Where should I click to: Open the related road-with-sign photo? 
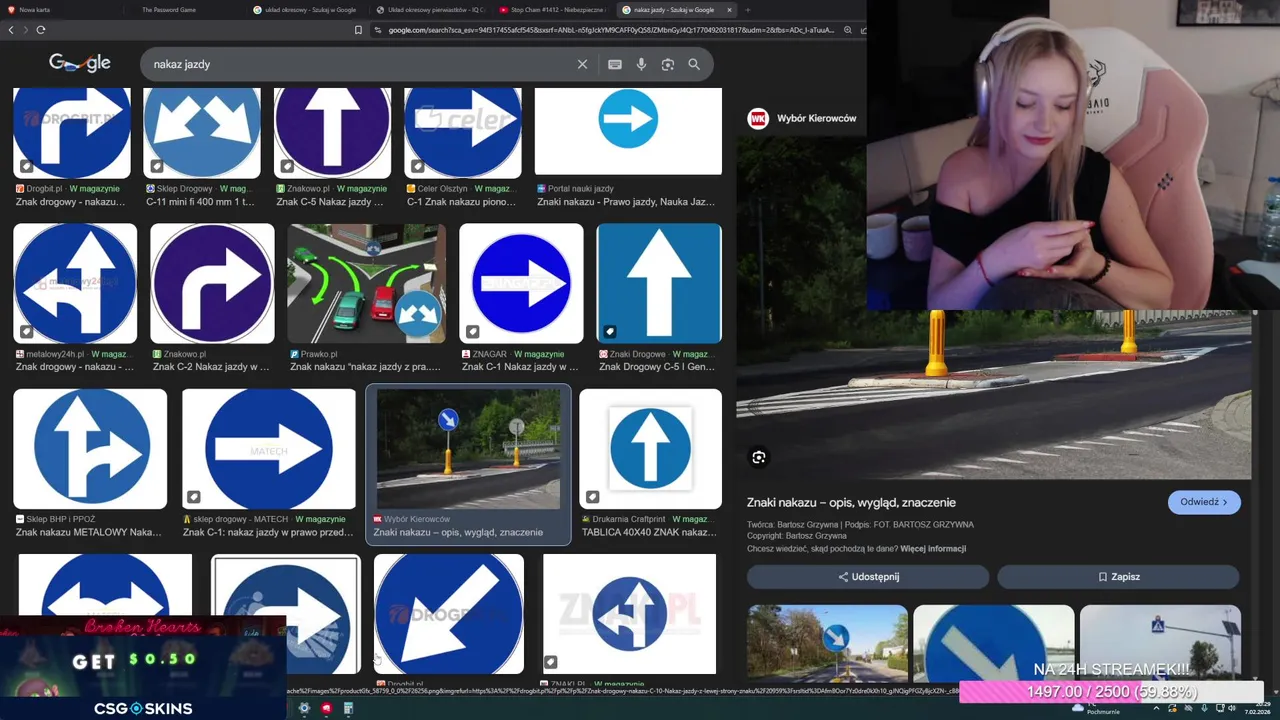pyautogui.click(x=827, y=643)
